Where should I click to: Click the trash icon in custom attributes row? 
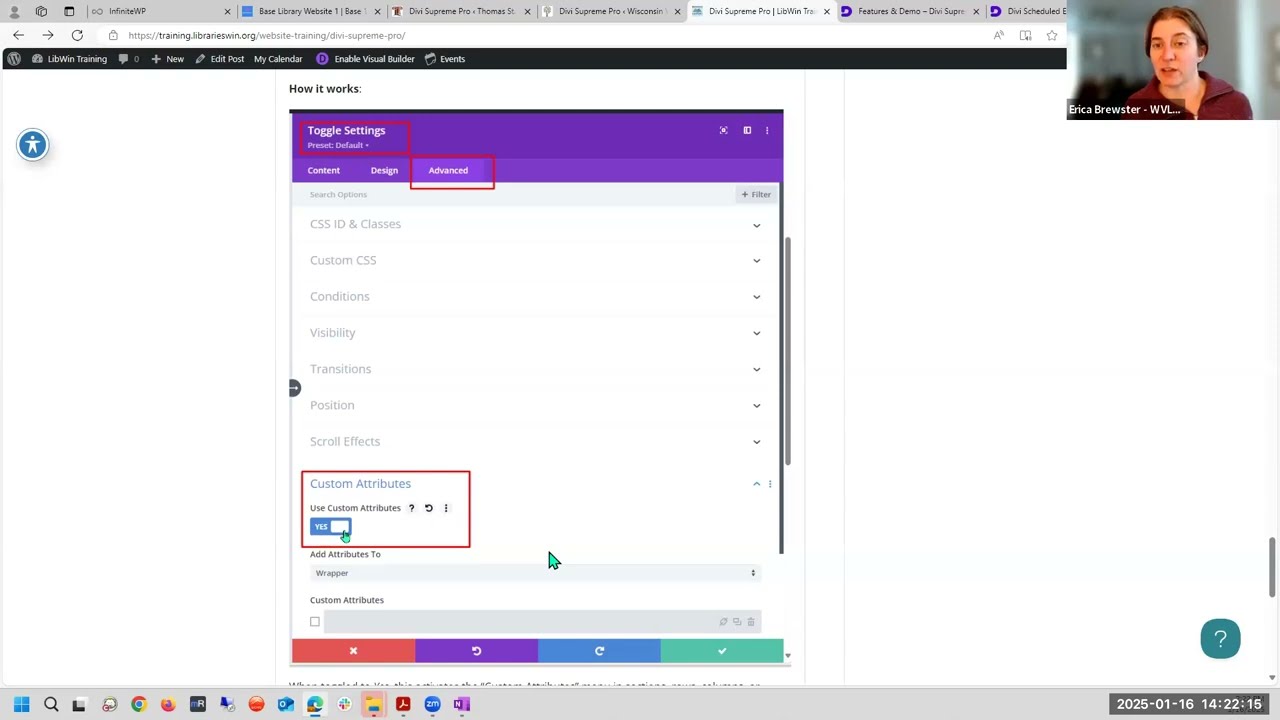tap(751, 622)
